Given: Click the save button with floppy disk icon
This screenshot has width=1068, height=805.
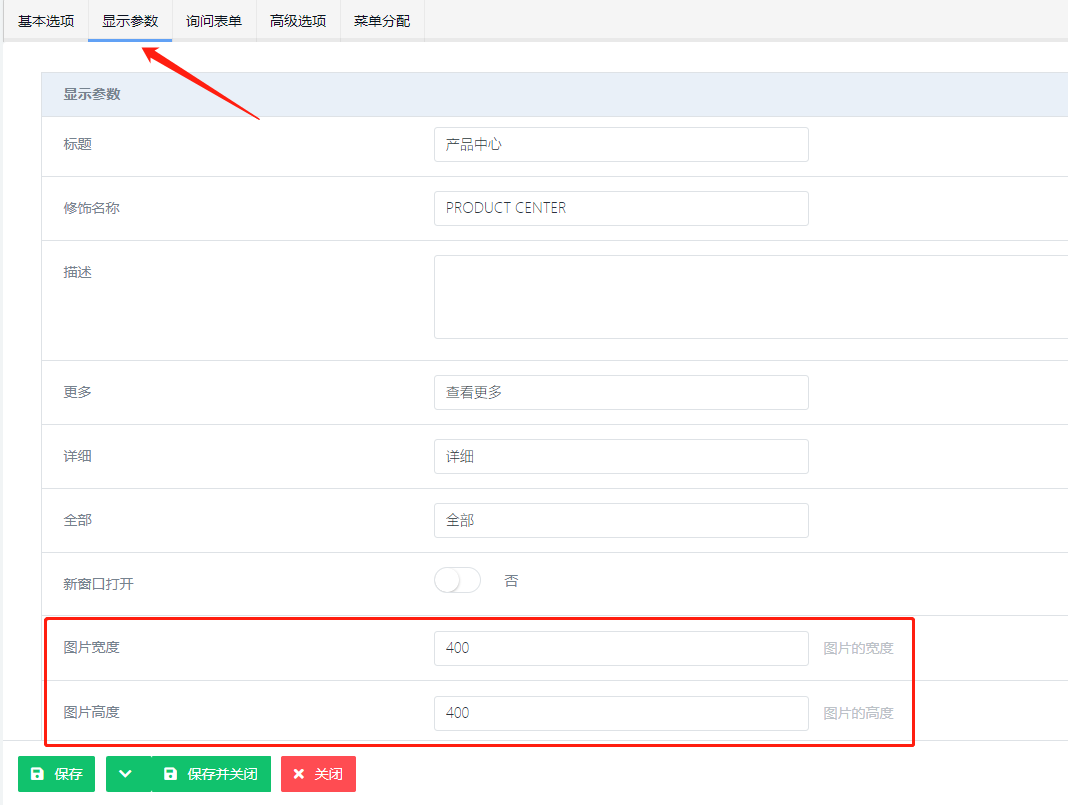Looking at the screenshot, I should 56,774.
